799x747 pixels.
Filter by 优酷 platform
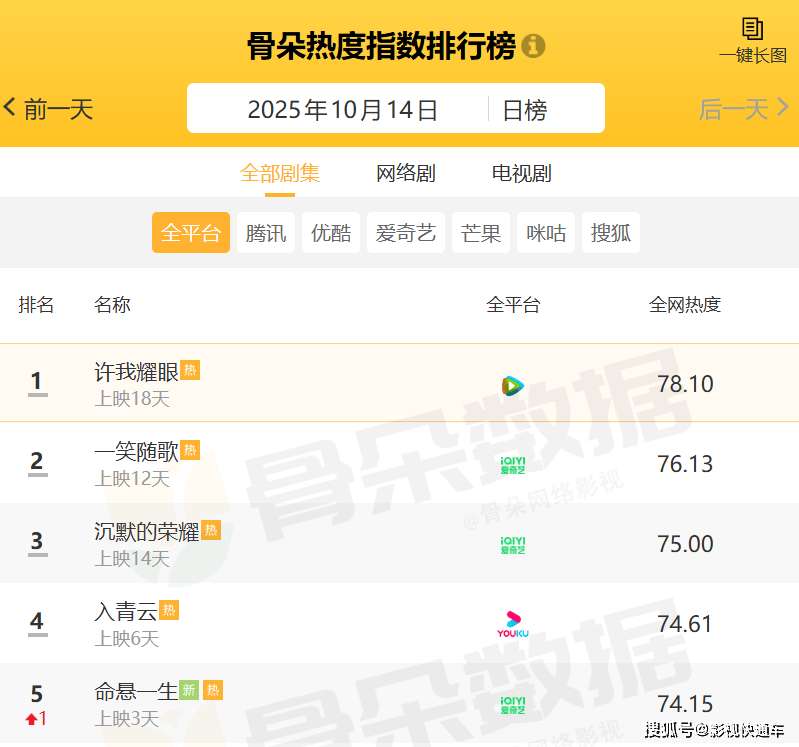(331, 233)
